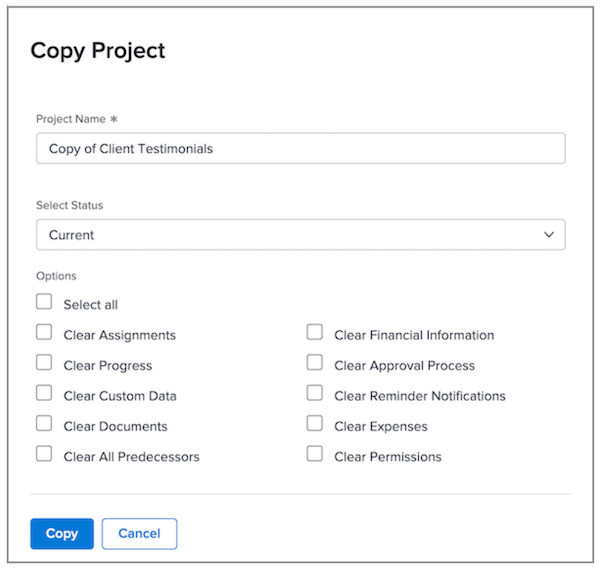The width and height of the screenshot is (600, 570).
Task: Check Clear Documents option
Action: [44, 424]
